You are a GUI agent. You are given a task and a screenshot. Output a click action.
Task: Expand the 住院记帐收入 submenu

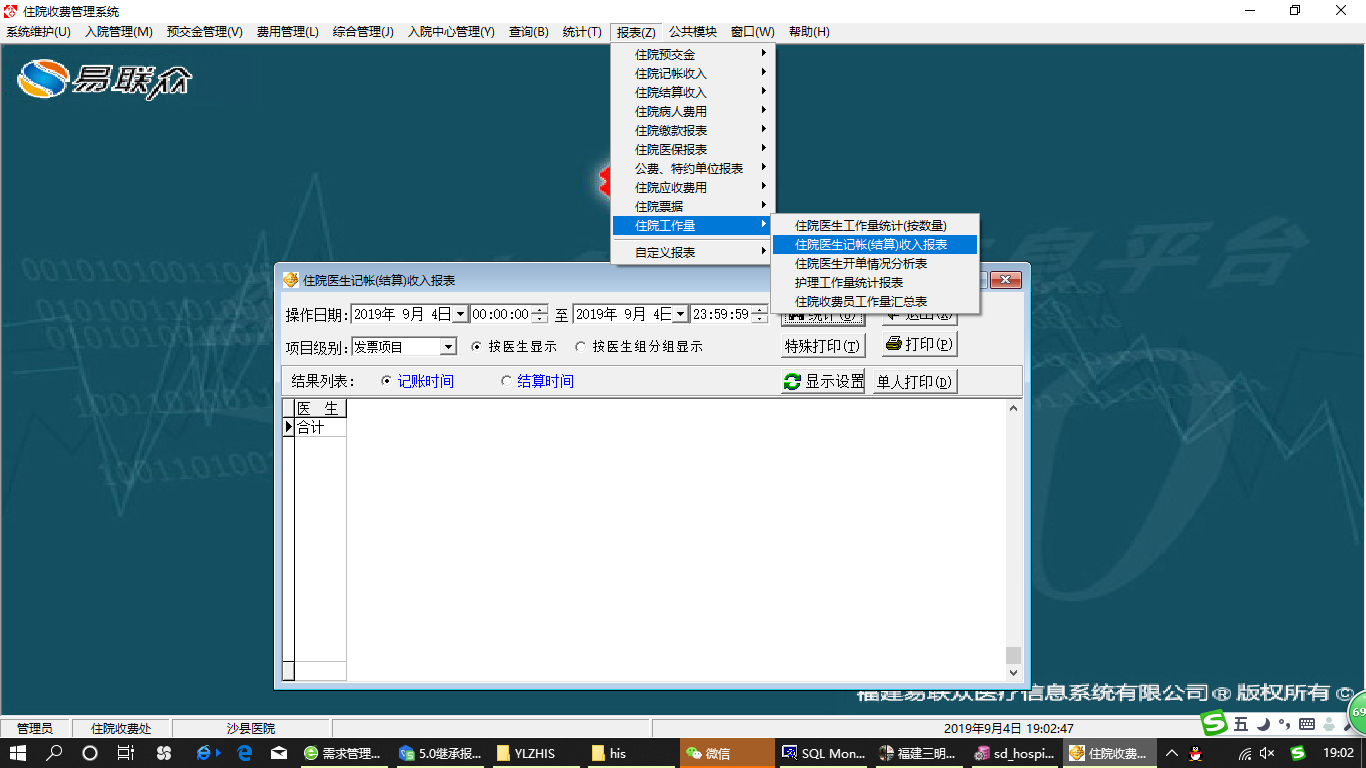(x=691, y=73)
